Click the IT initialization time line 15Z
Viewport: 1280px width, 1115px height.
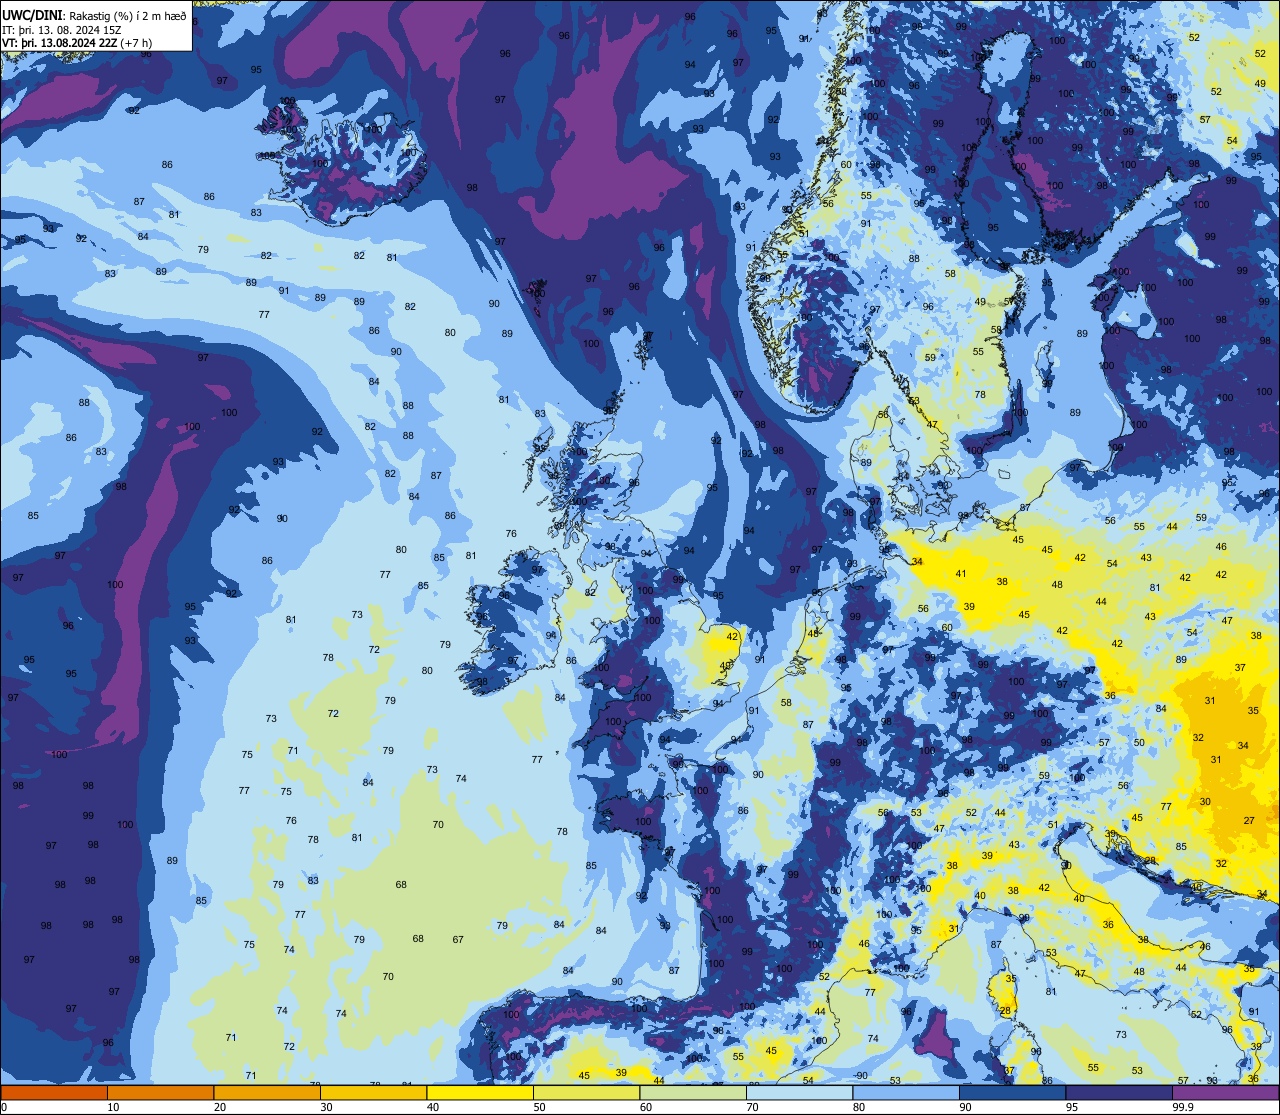[62, 29]
